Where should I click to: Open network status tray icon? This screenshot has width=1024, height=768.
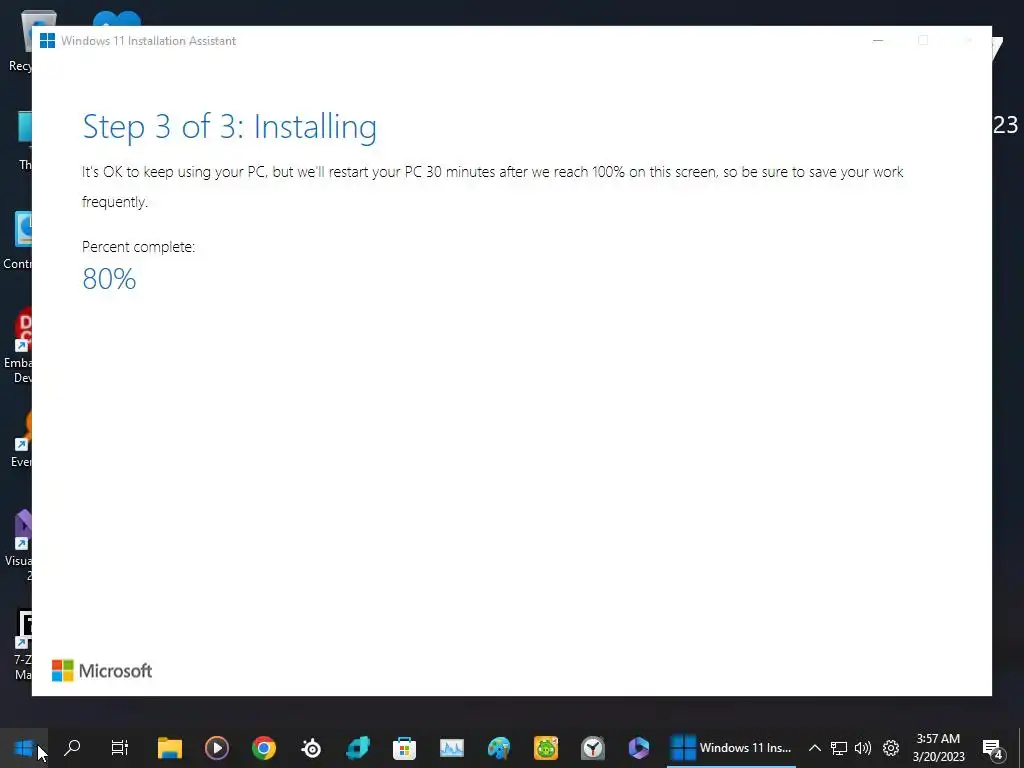[x=839, y=748]
